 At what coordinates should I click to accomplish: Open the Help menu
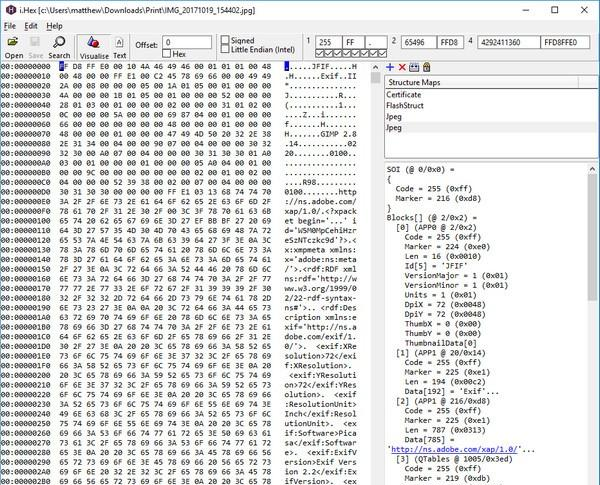click(x=54, y=26)
